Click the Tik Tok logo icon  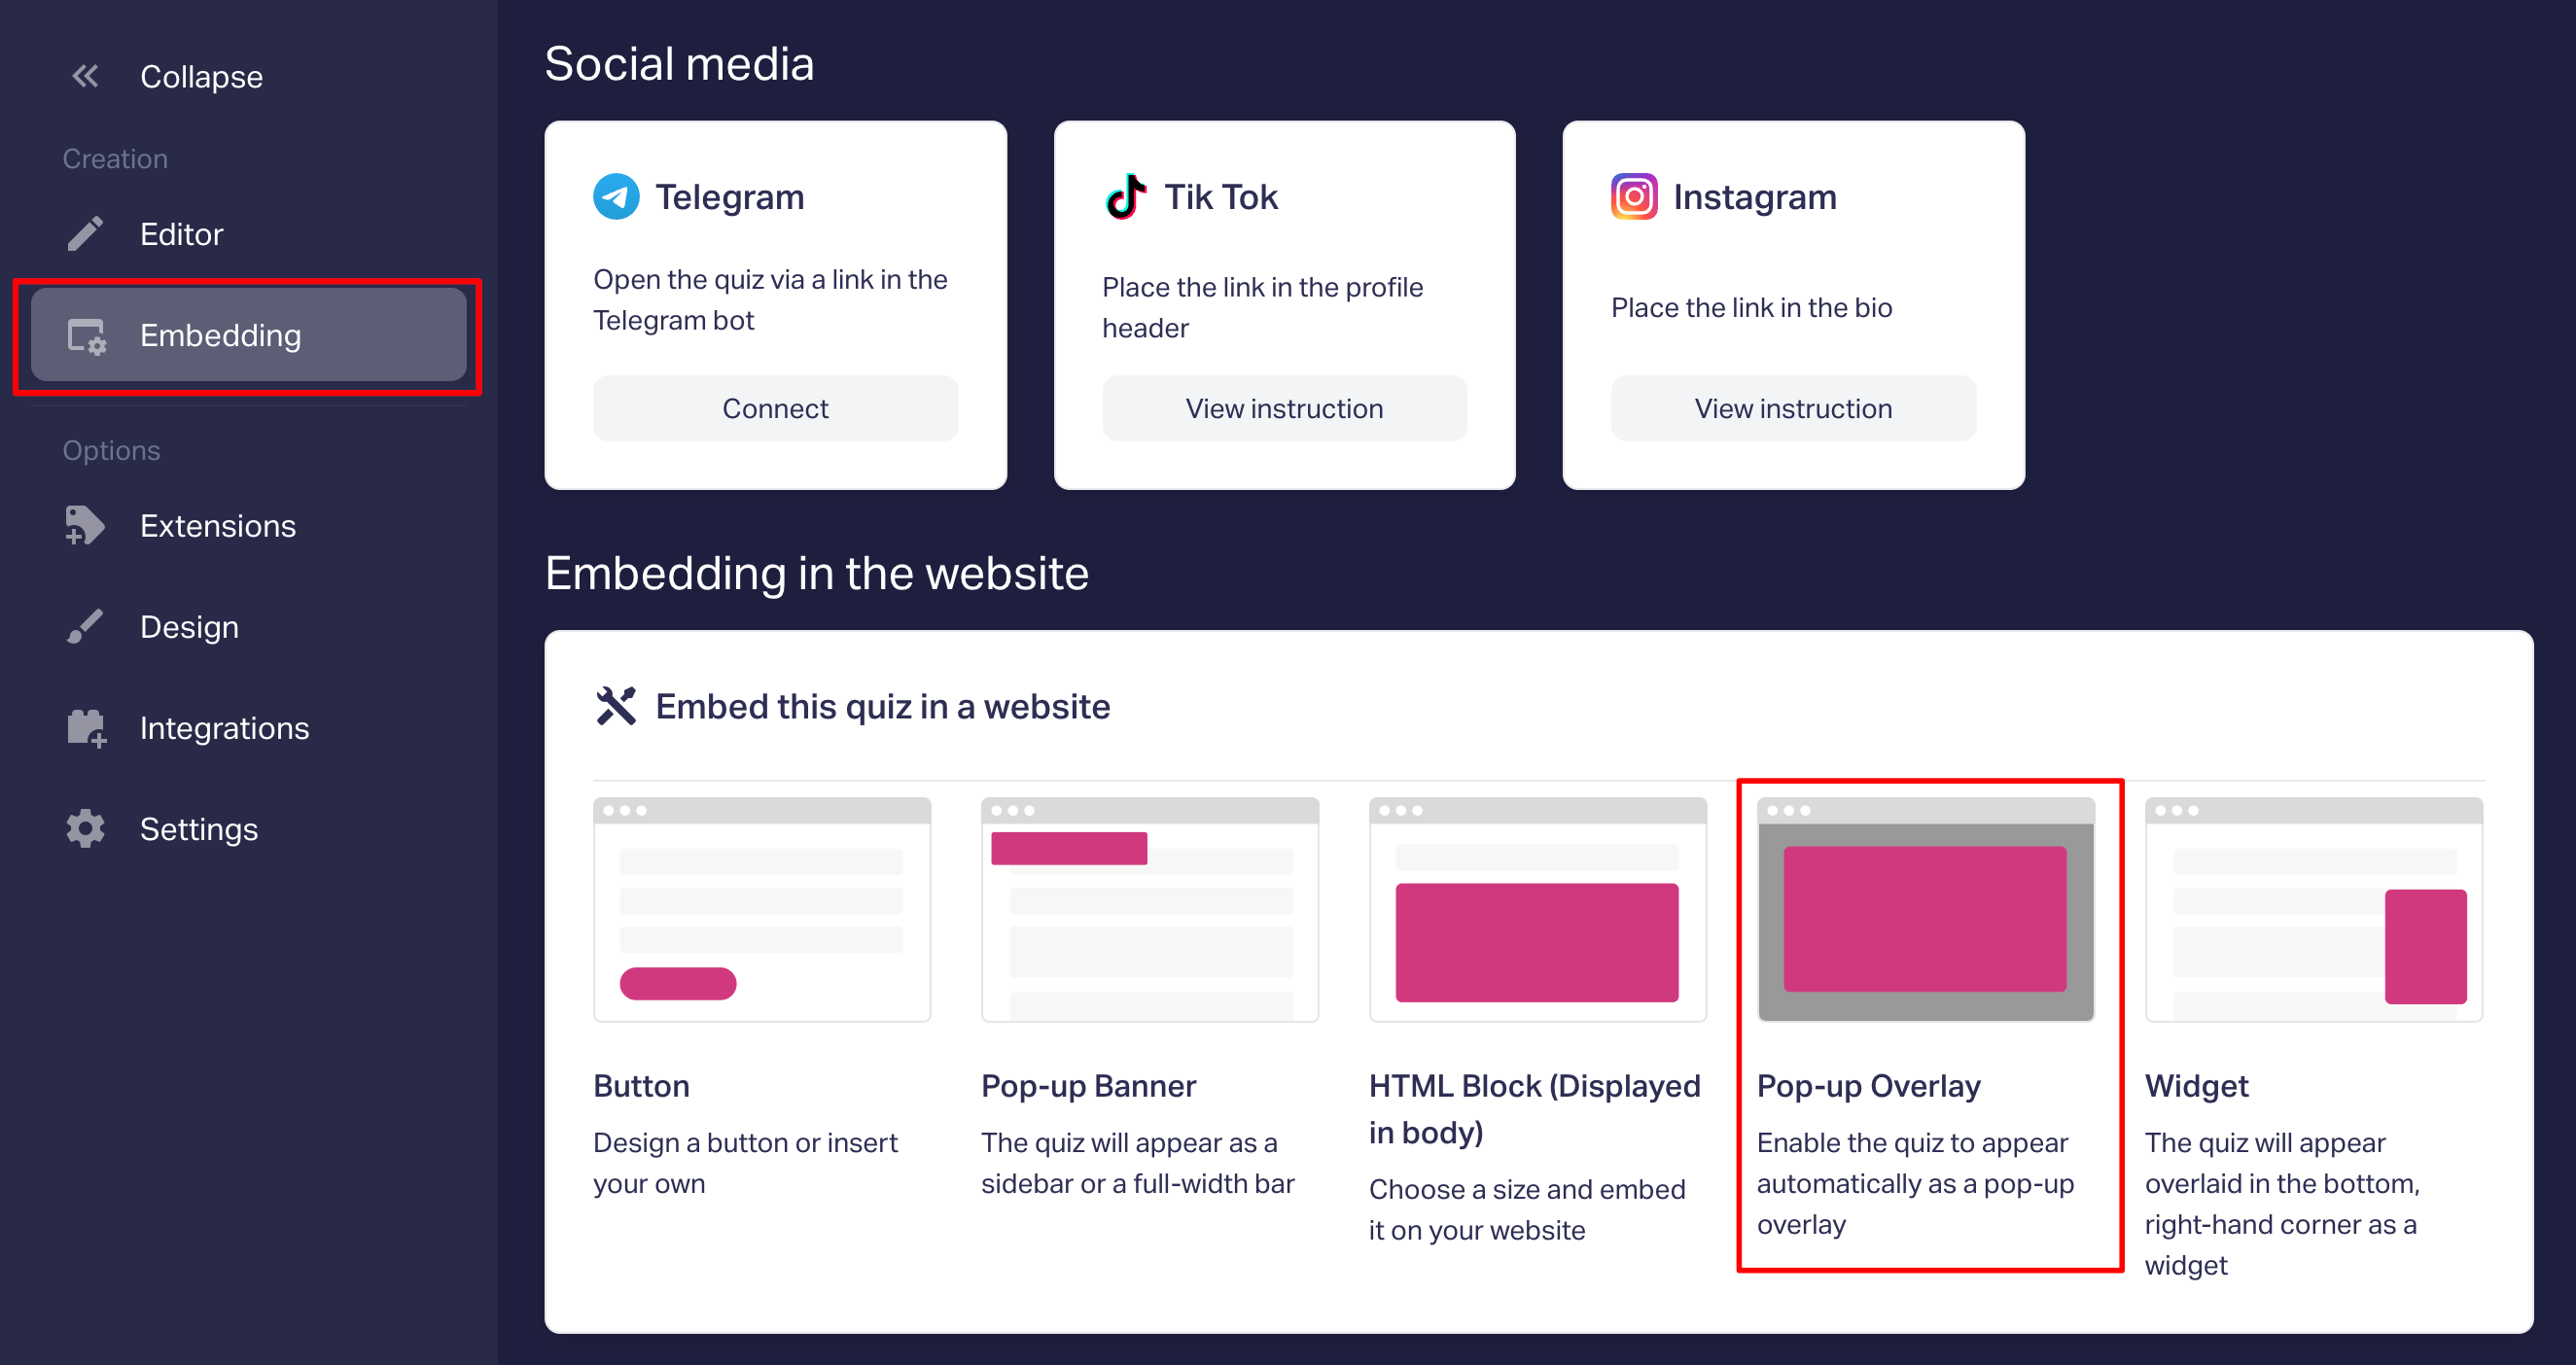tap(1125, 197)
